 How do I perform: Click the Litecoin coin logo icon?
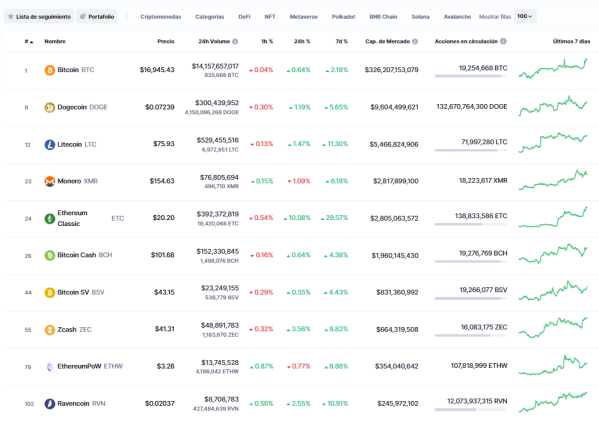point(50,145)
